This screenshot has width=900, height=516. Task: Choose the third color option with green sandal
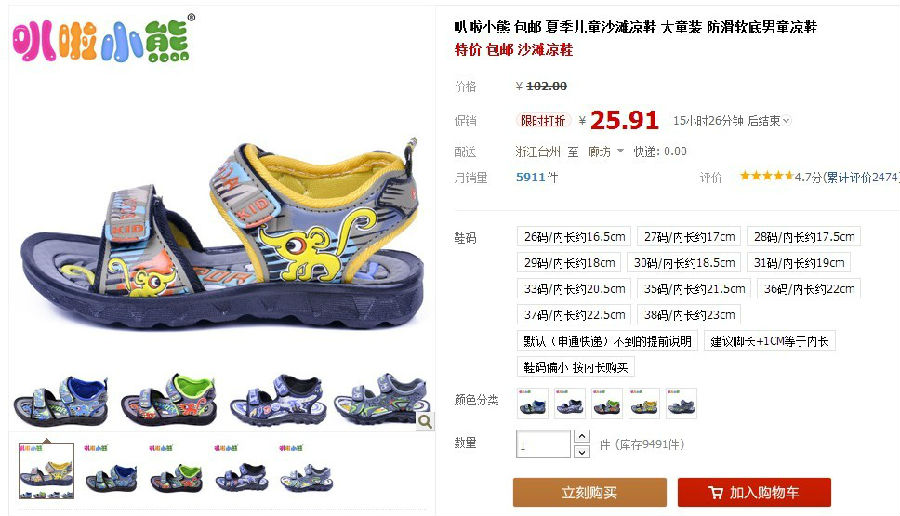[607, 403]
